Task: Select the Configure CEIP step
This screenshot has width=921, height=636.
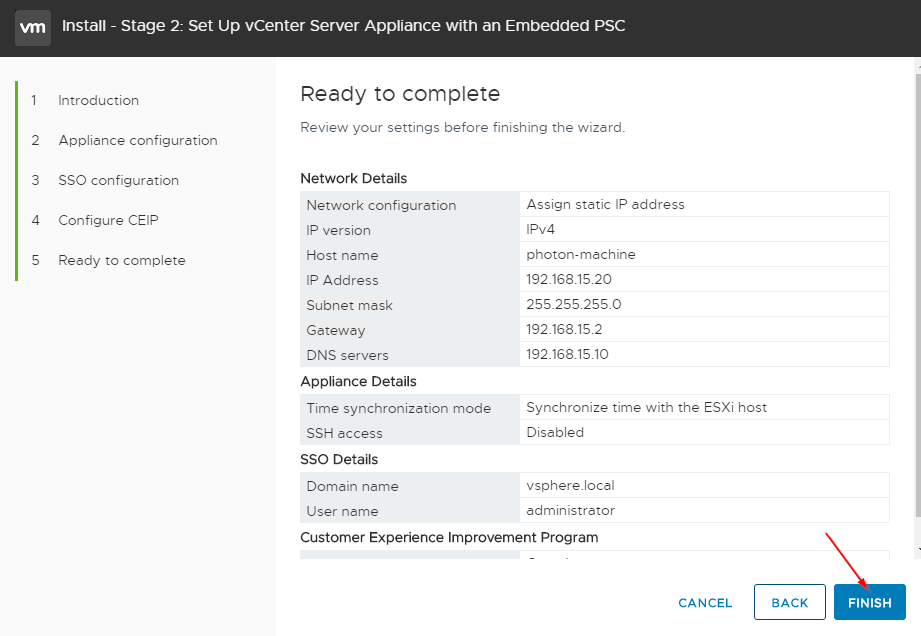Action: pyautogui.click(x=108, y=220)
